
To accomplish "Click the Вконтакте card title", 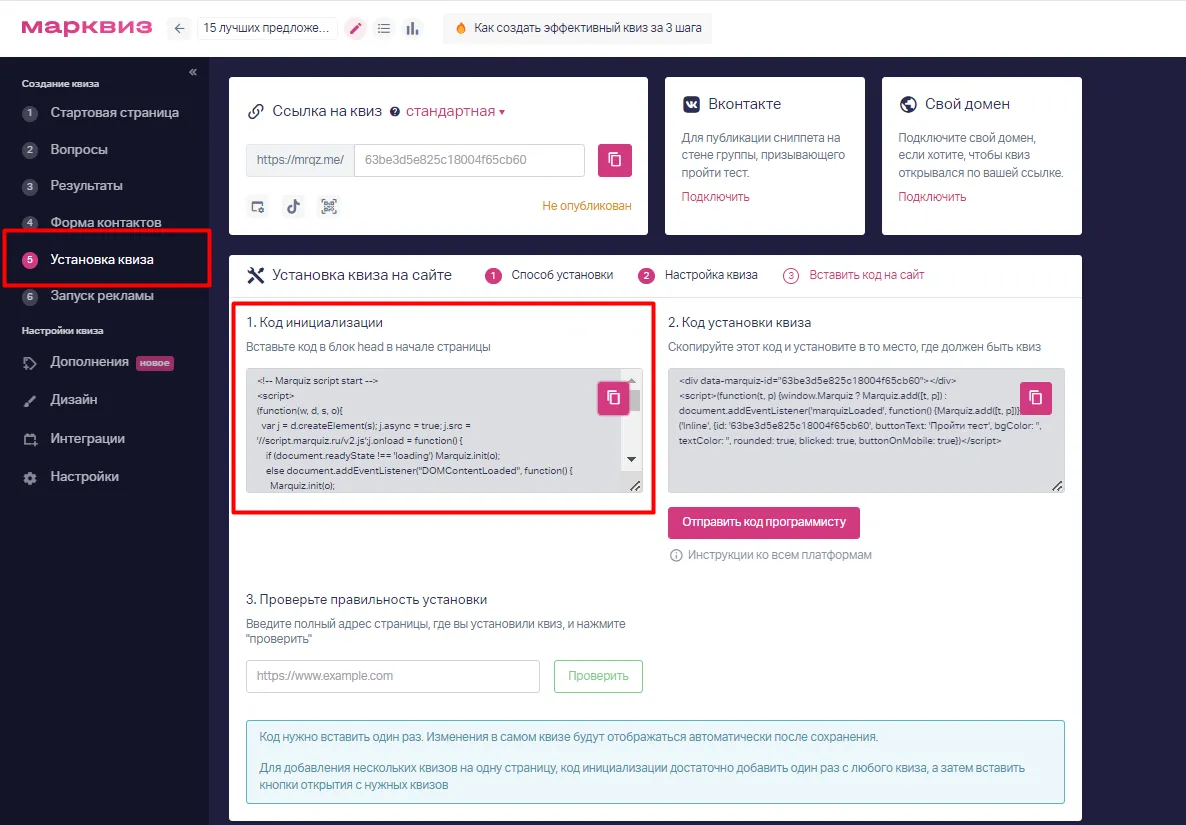I will [745, 104].
